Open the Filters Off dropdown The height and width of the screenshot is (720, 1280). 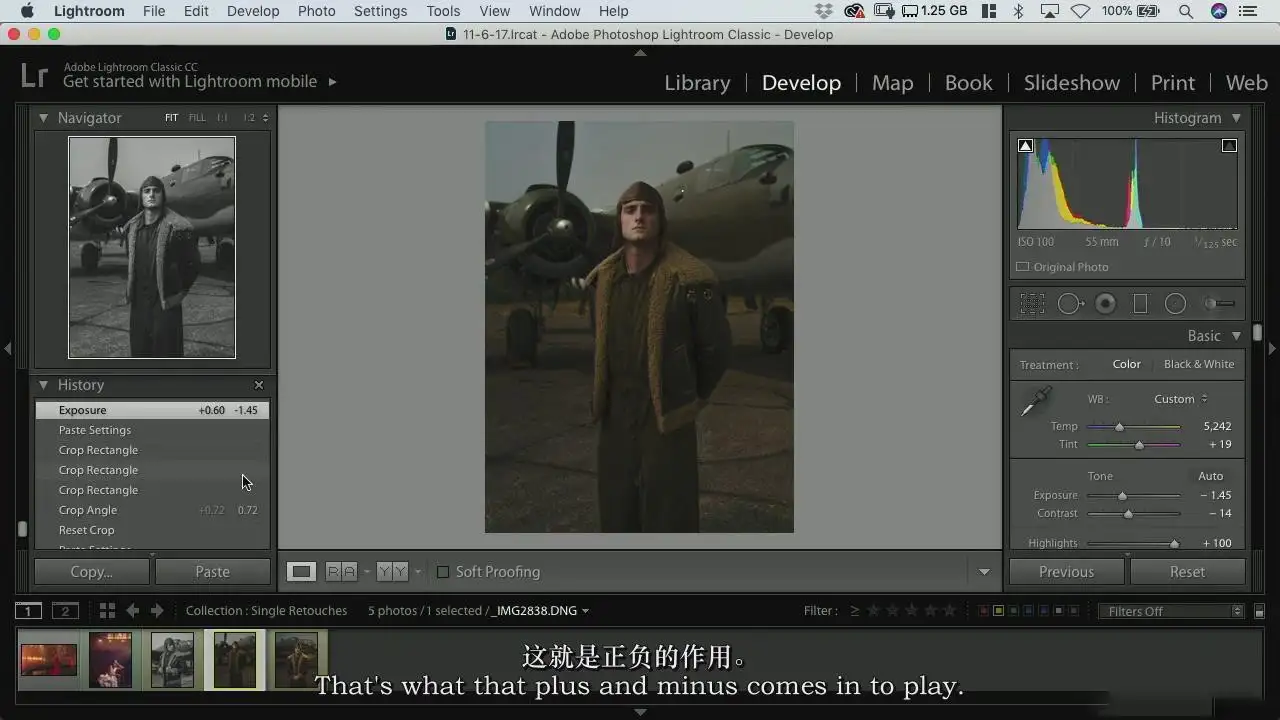click(x=1170, y=611)
